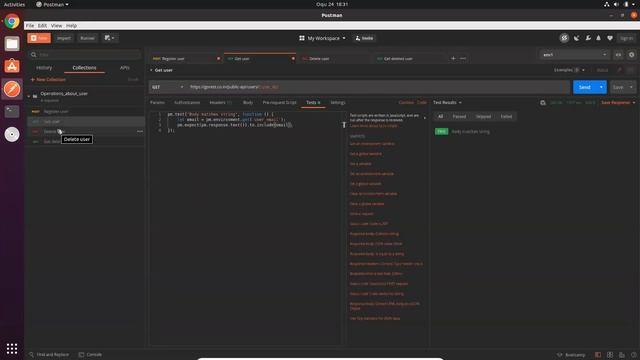Open Find and Replace in status bar

49,355
